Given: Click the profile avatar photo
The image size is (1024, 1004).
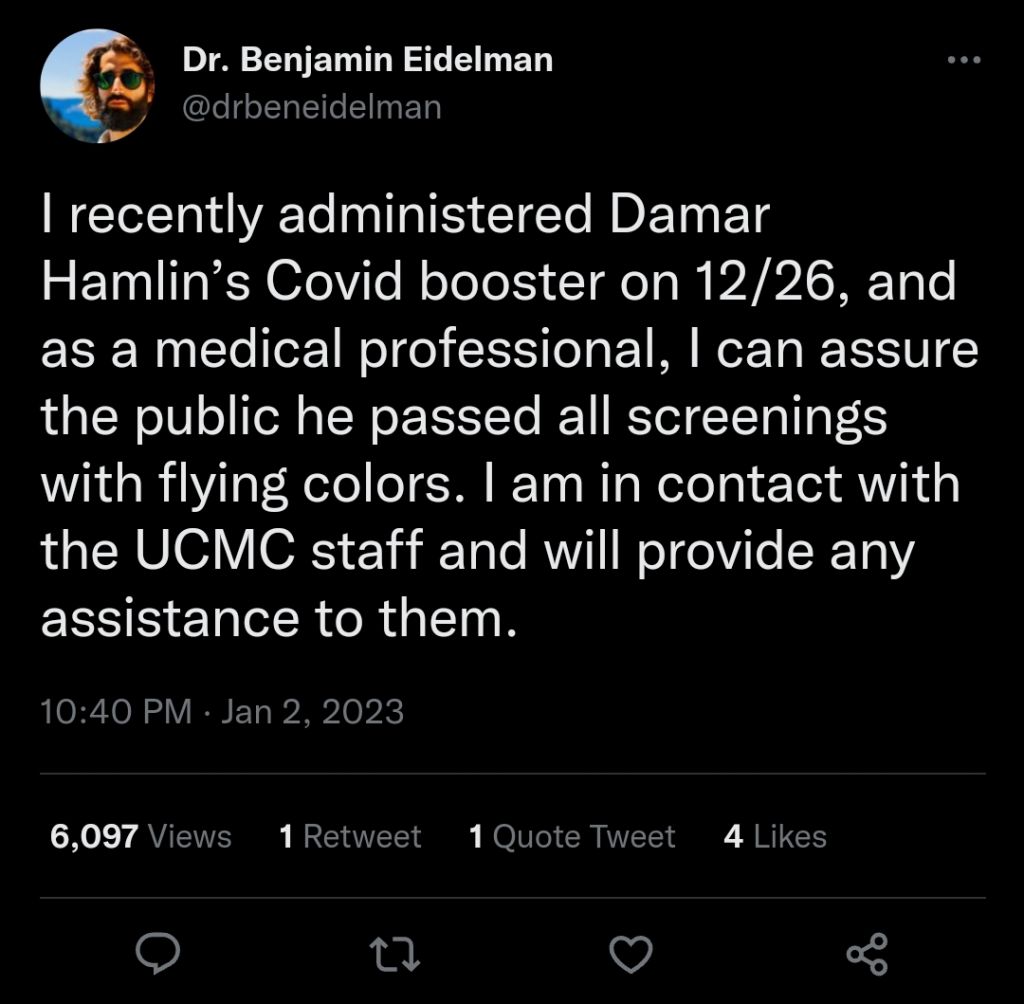Looking at the screenshot, I should [97, 85].
